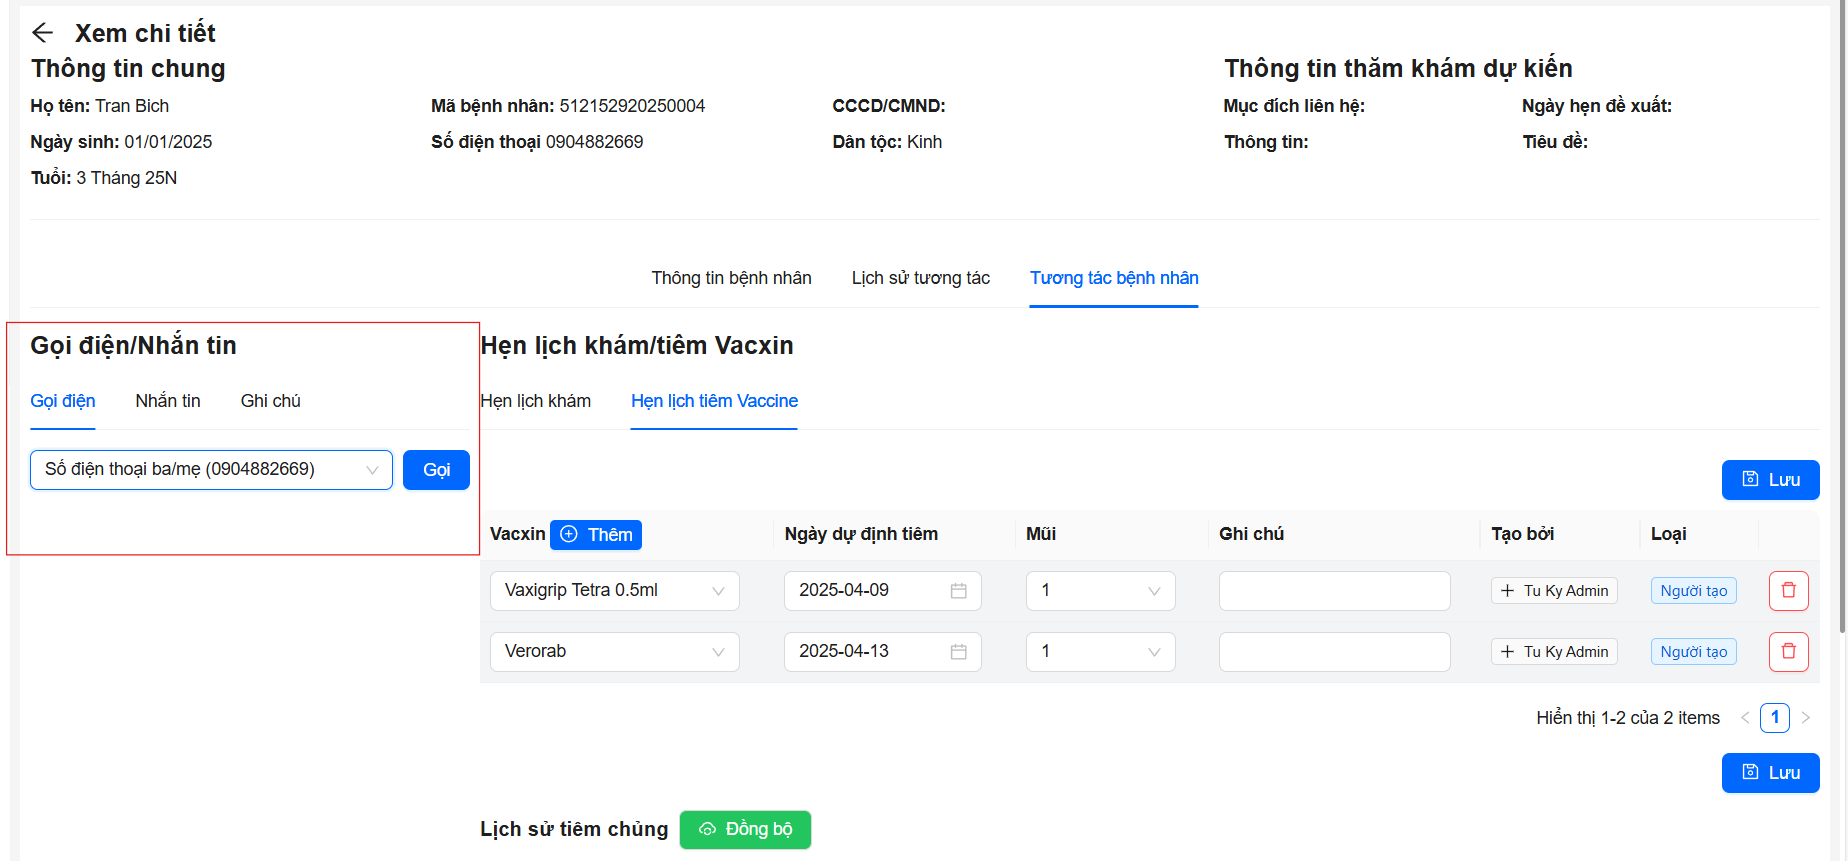Click the top Lưu save button
1848x861 pixels.
[x=1770, y=480]
